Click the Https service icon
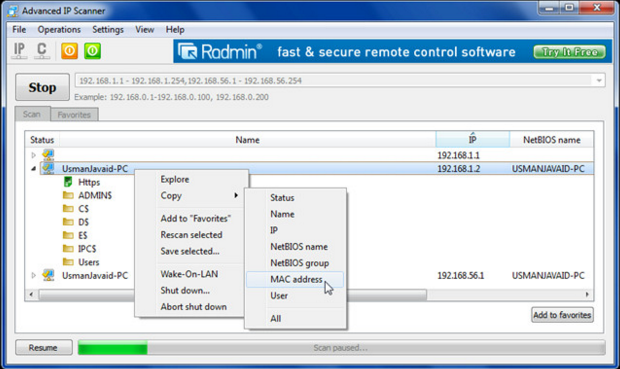 (68, 182)
